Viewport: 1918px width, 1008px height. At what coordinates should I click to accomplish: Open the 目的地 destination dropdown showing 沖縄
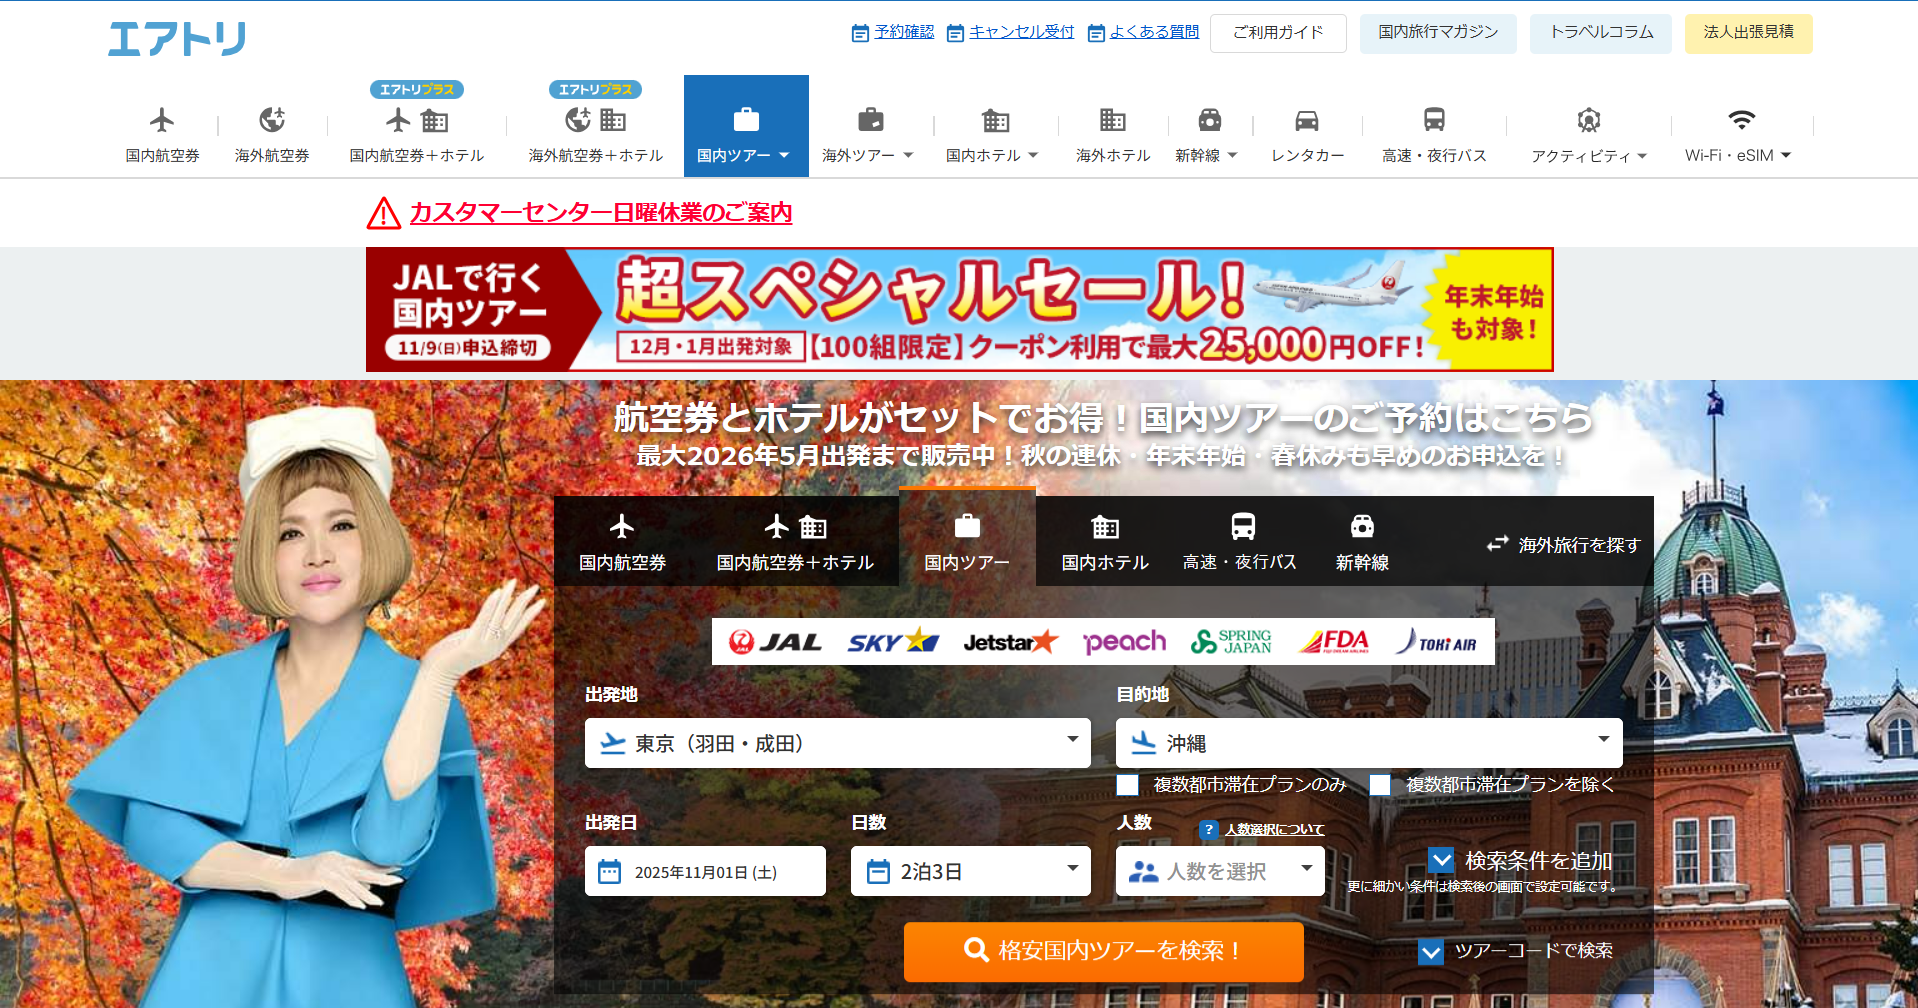tap(1368, 743)
